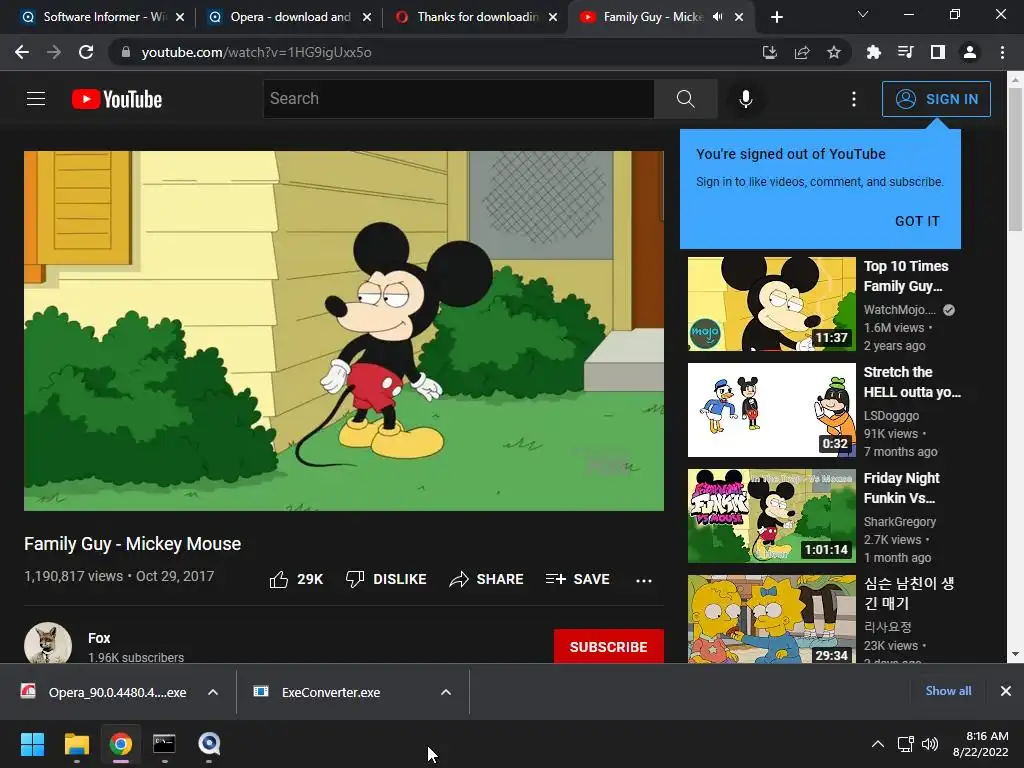
Task: Open the Extensions puzzle icon
Action: click(873, 52)
